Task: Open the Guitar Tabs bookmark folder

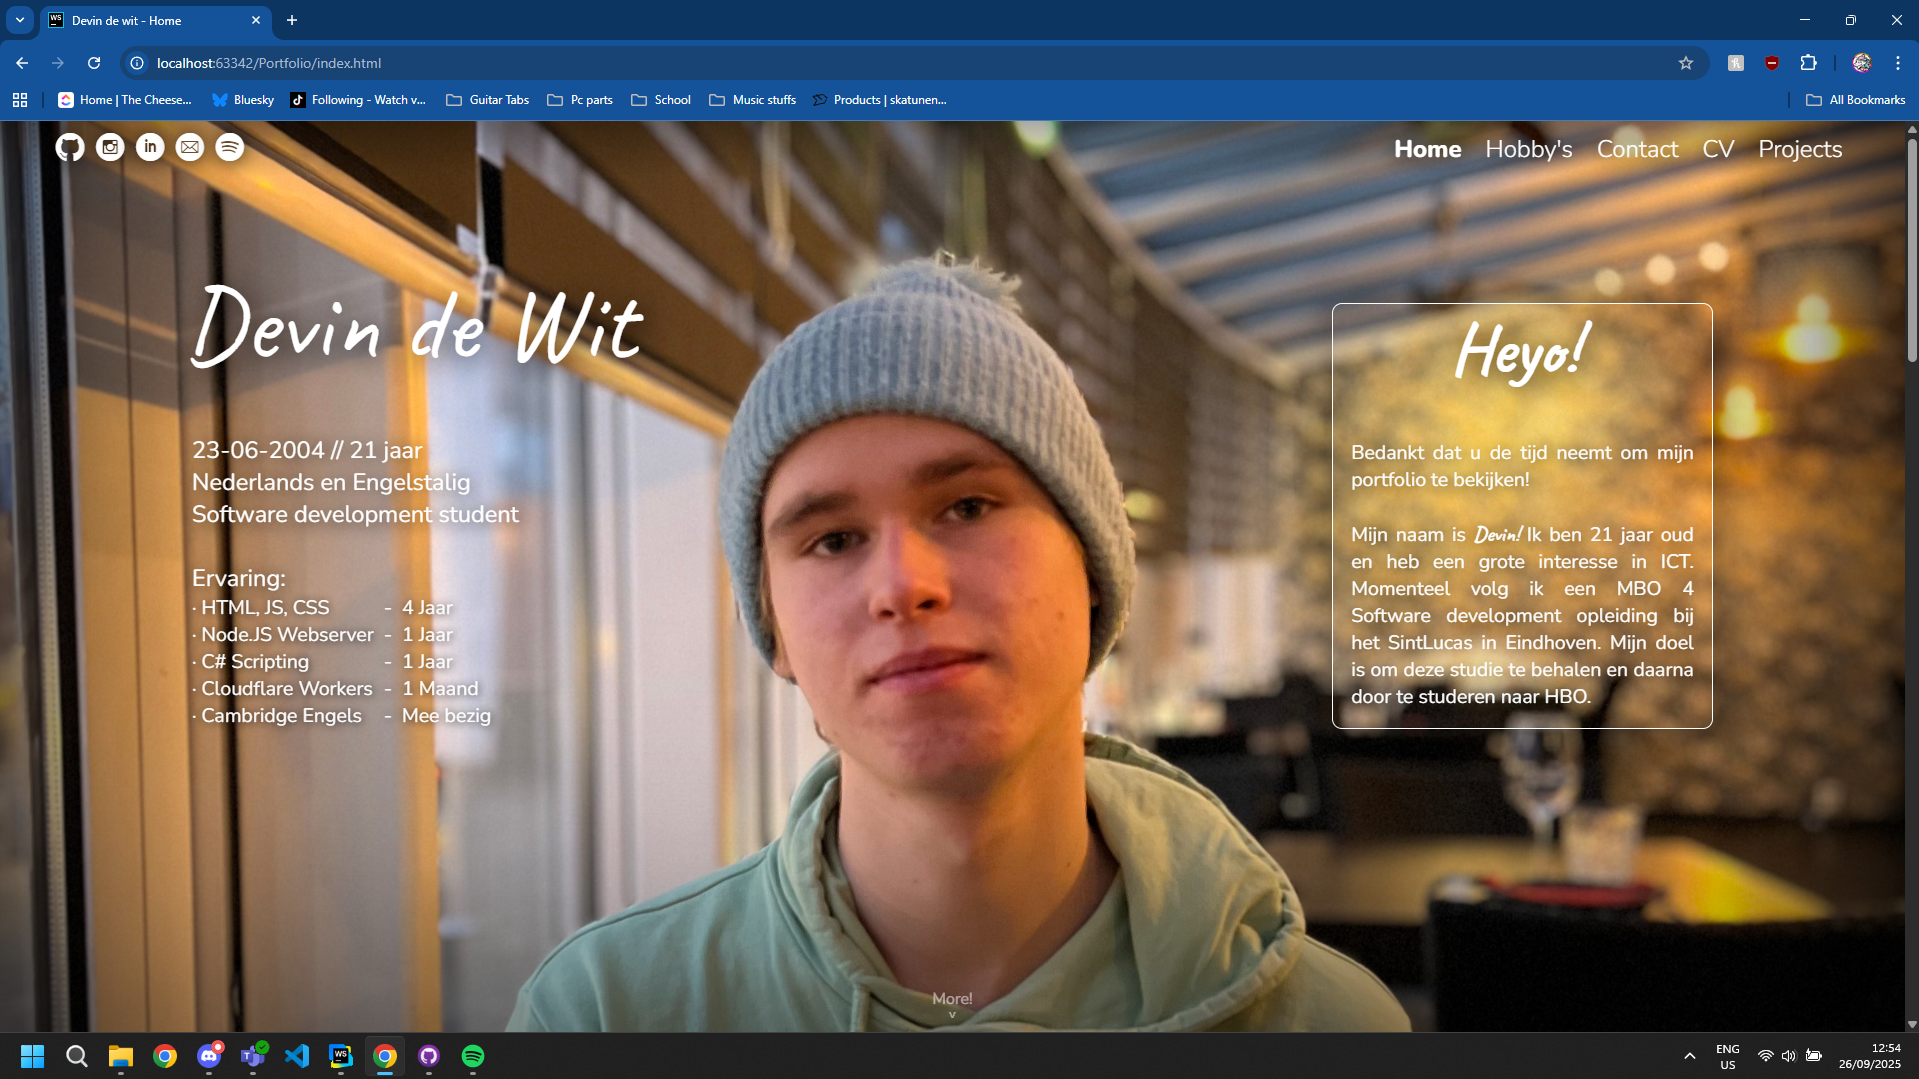Action: [x=488, y=100]
